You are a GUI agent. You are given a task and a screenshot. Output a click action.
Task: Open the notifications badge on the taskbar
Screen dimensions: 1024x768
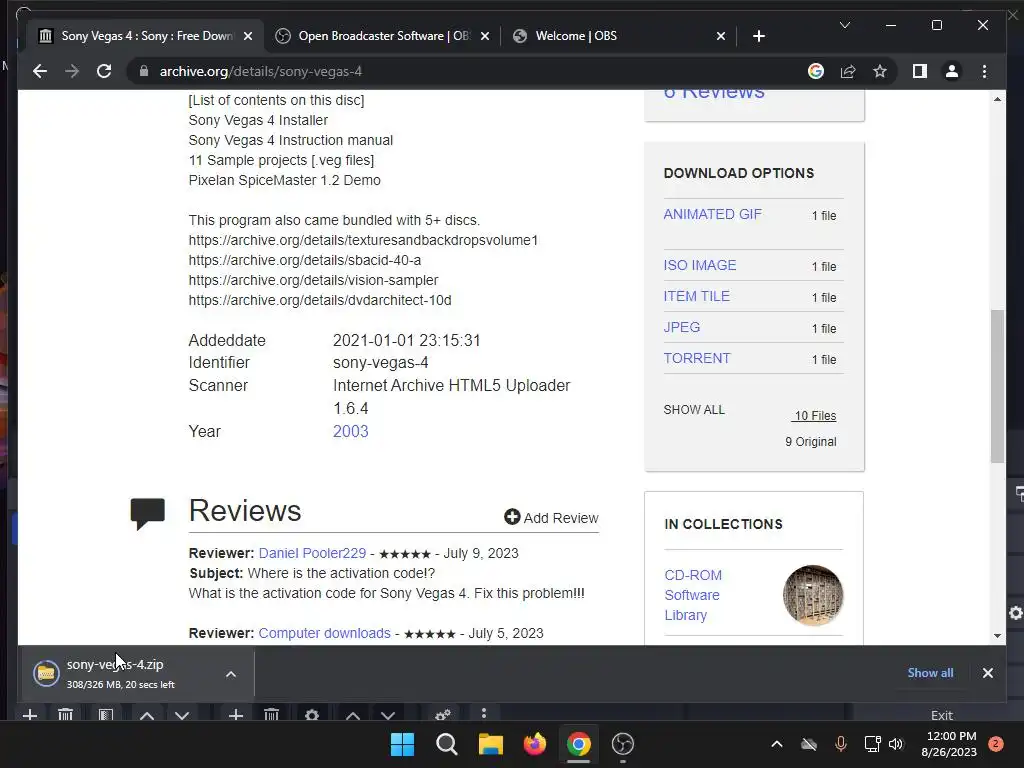pyautogui.click(x=996, y=744)
